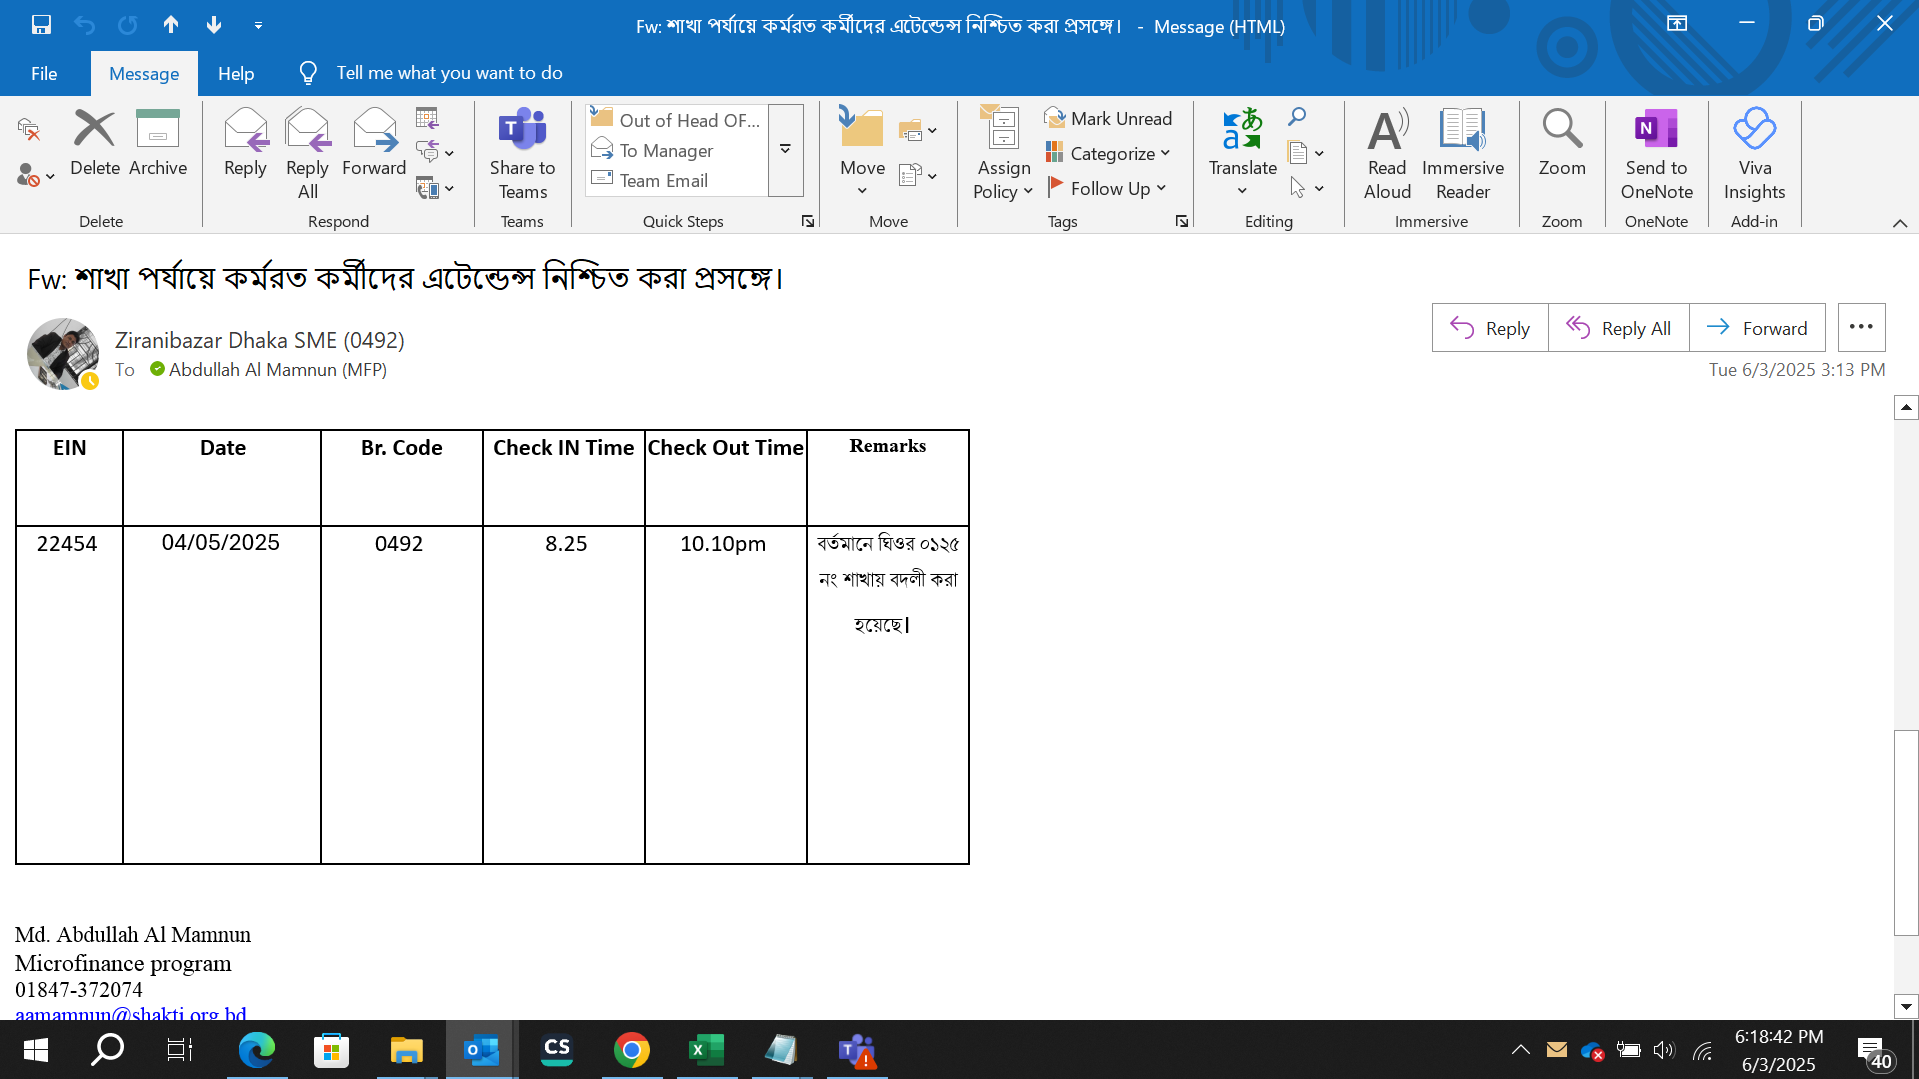The width and height of the screenshot is (1919, 1079).
Task: Archive this message
Action: [158, 144]
